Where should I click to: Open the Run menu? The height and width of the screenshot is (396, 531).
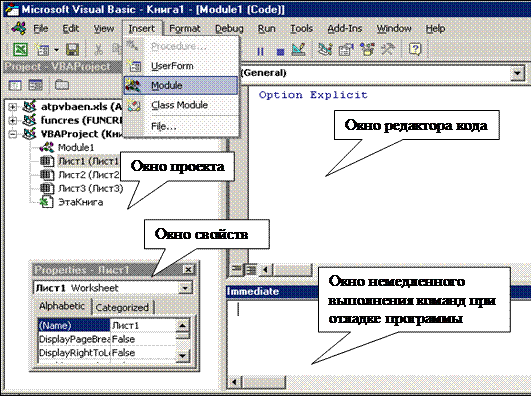click(267, 29)
